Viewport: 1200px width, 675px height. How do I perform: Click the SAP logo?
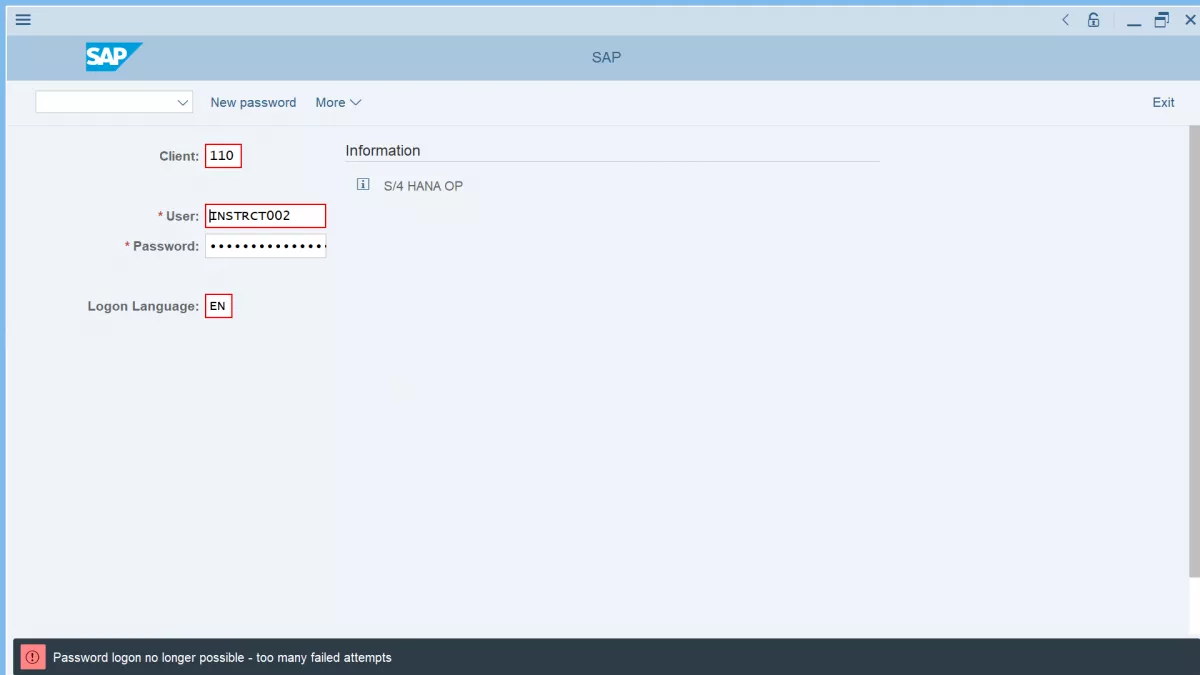[x=114, y=57]
